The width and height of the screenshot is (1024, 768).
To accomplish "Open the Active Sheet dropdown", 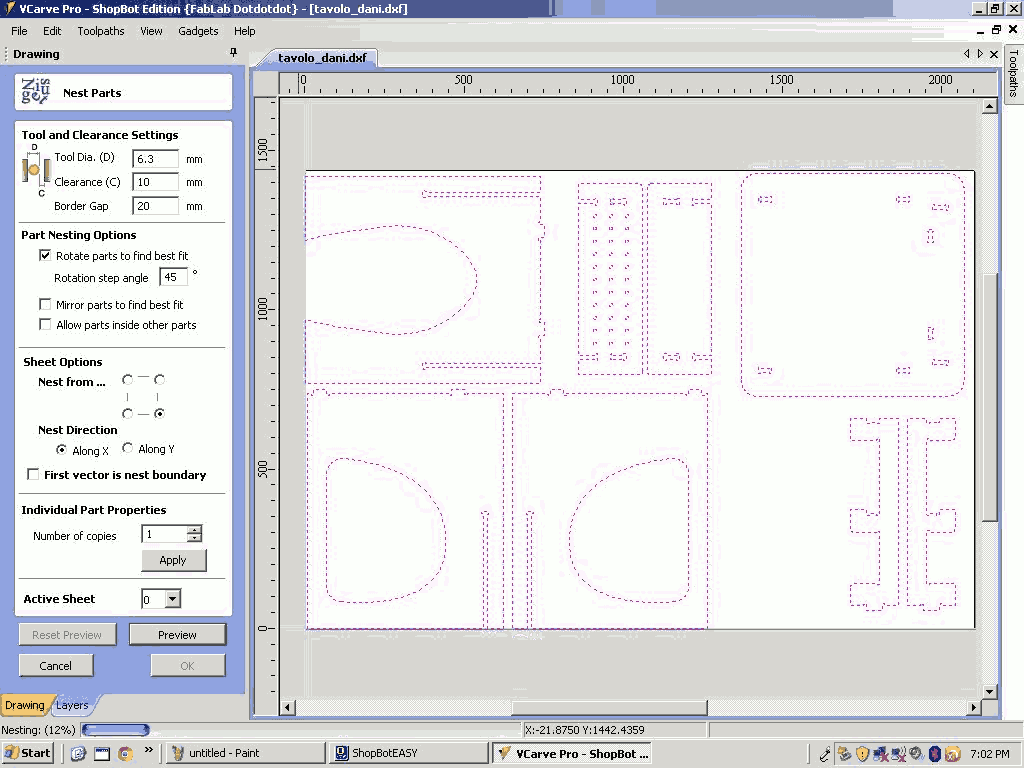I will click(172, 599).
